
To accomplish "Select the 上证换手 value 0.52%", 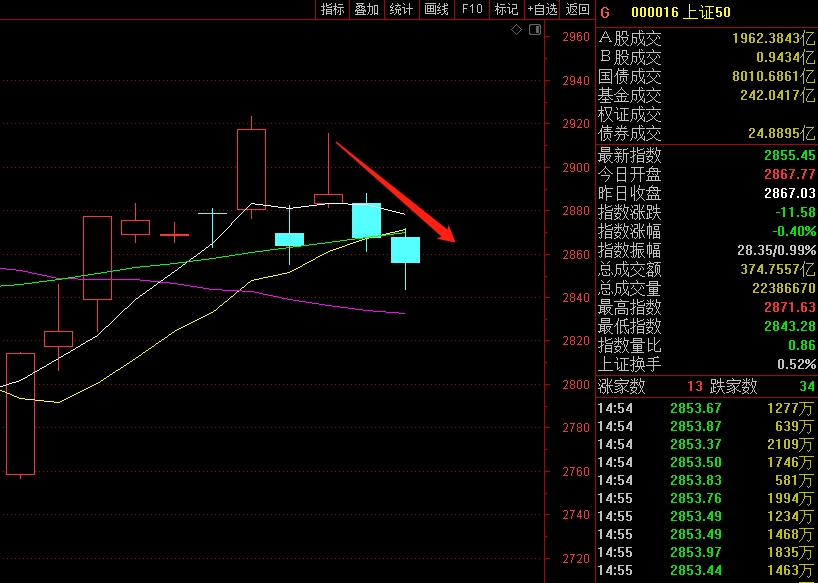I will click(796, 364).
